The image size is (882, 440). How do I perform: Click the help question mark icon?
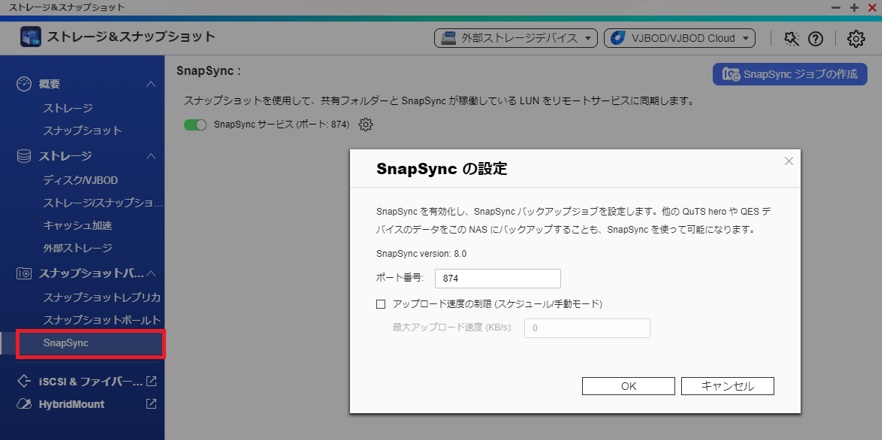pyautogui.click(x=816, y=38)
